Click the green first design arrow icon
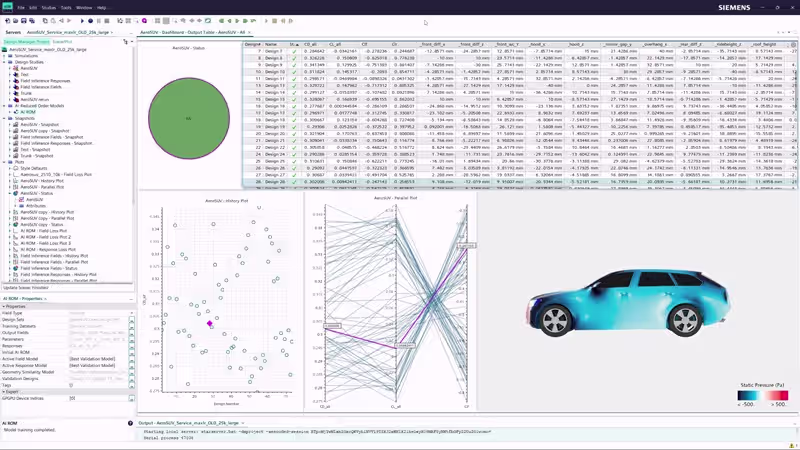This screenshot has height=450, width=800. (x=221, y=21)
